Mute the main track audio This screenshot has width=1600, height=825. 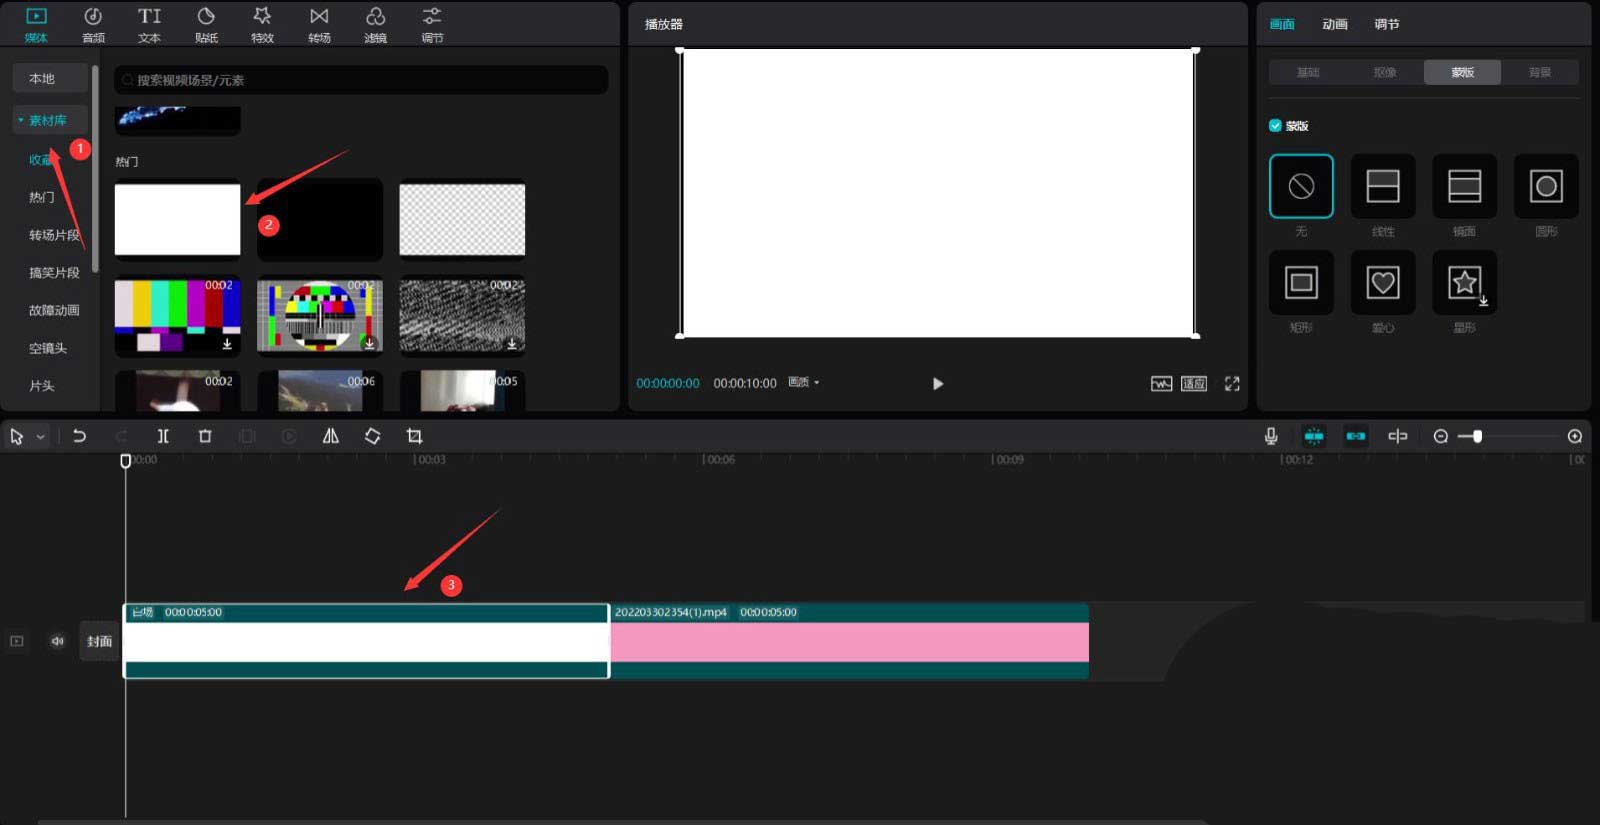(x=57, y=641)
